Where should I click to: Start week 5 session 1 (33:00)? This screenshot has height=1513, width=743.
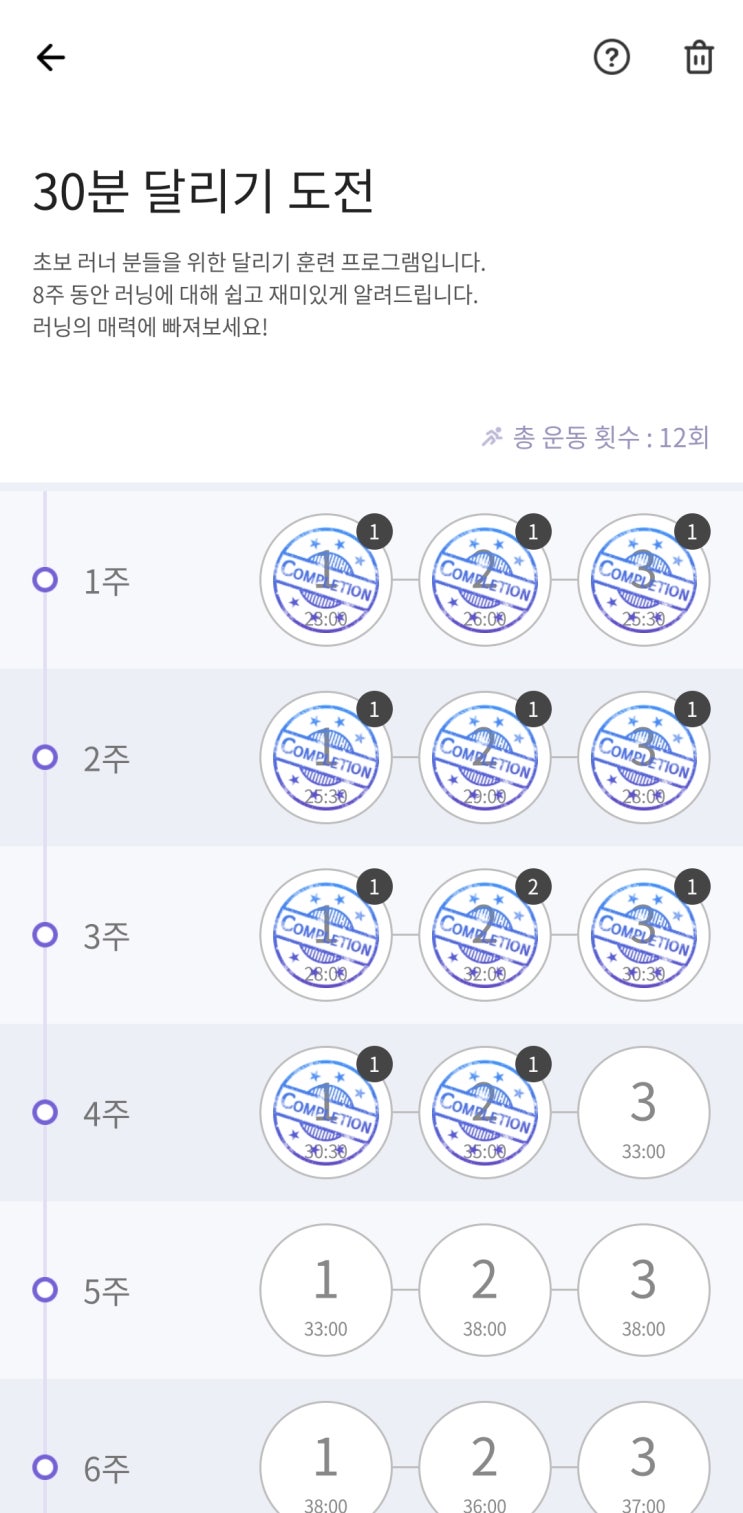tap(326, 1290)
